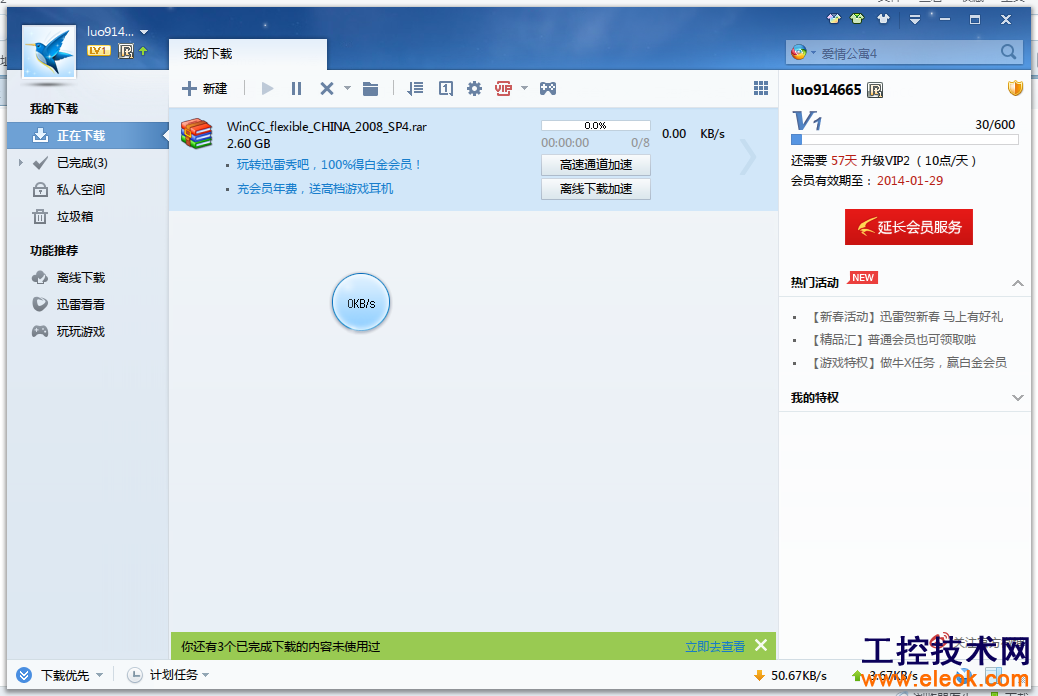Expand the 已完成(3) tree arrow
This screenshot has width=1038, height=696.
(21, 162)
